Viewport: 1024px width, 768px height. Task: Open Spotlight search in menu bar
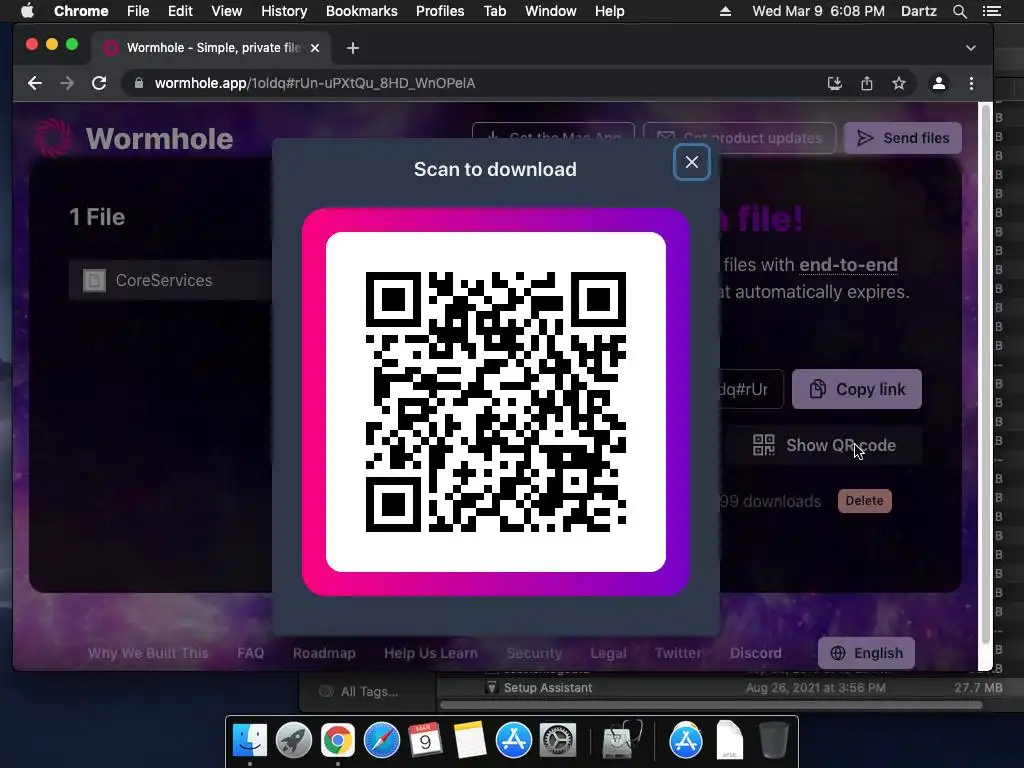(959, 11)
